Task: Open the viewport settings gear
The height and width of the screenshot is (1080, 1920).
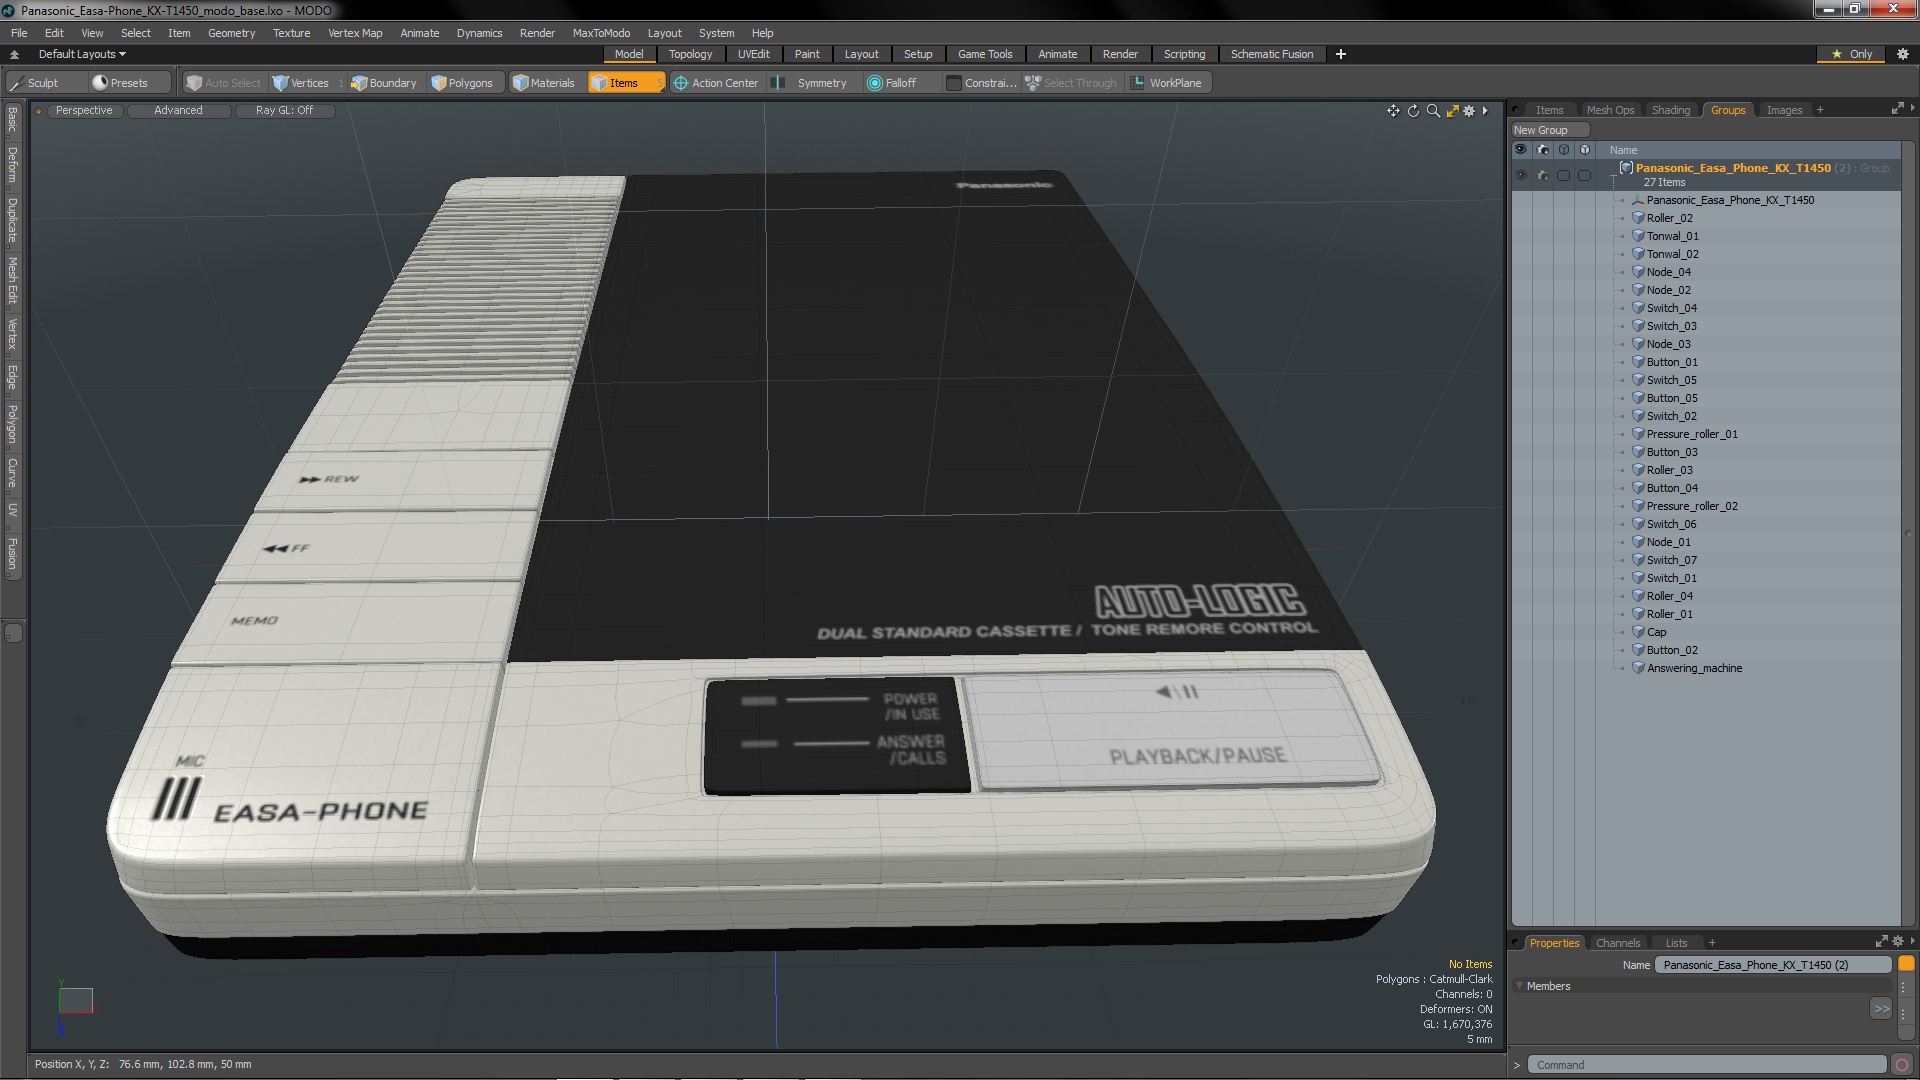Action: pos(1469,111)
